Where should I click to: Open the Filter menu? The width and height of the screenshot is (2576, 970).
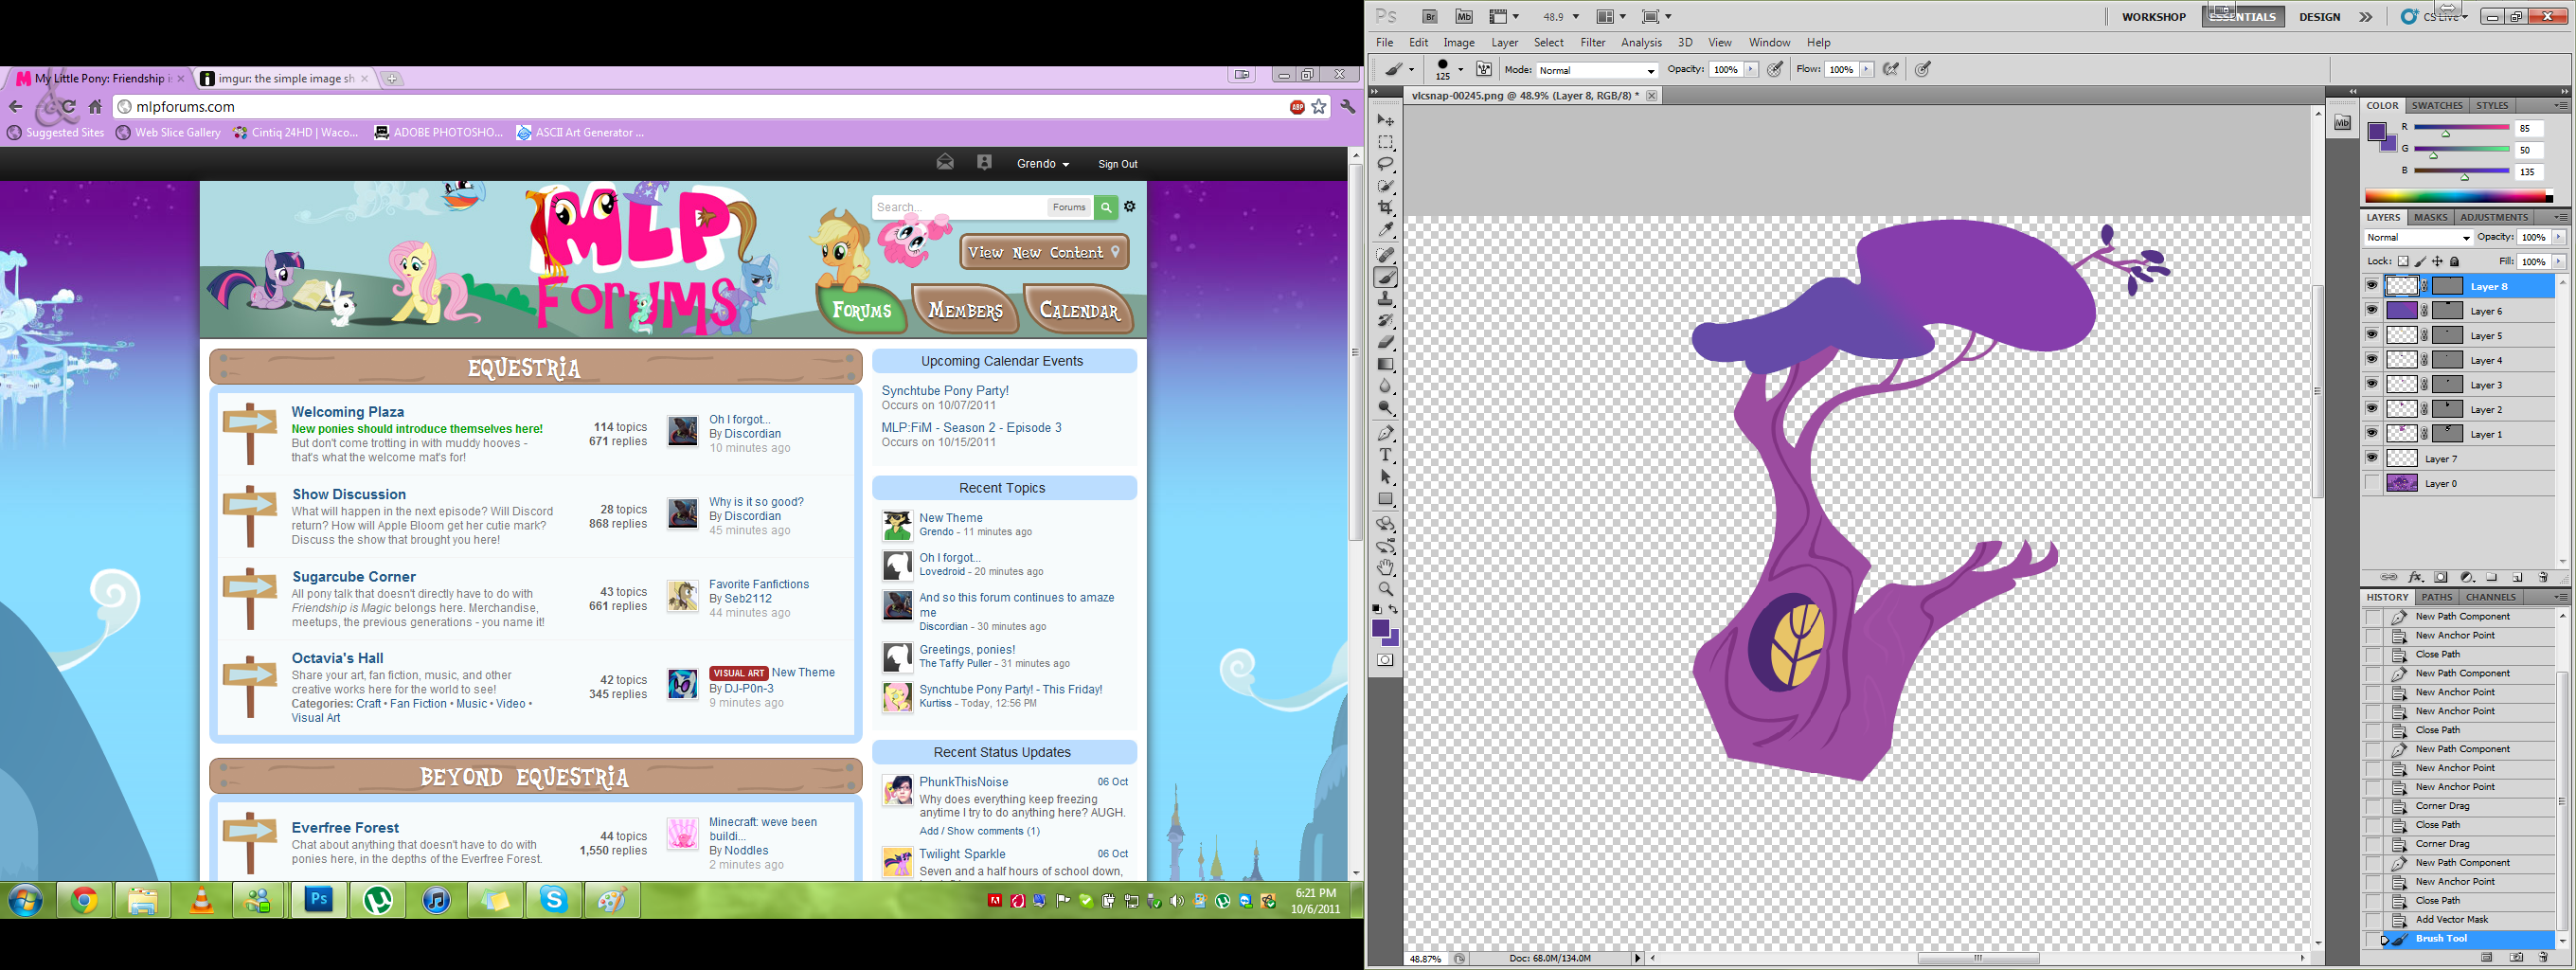[x=1593, y=43]
